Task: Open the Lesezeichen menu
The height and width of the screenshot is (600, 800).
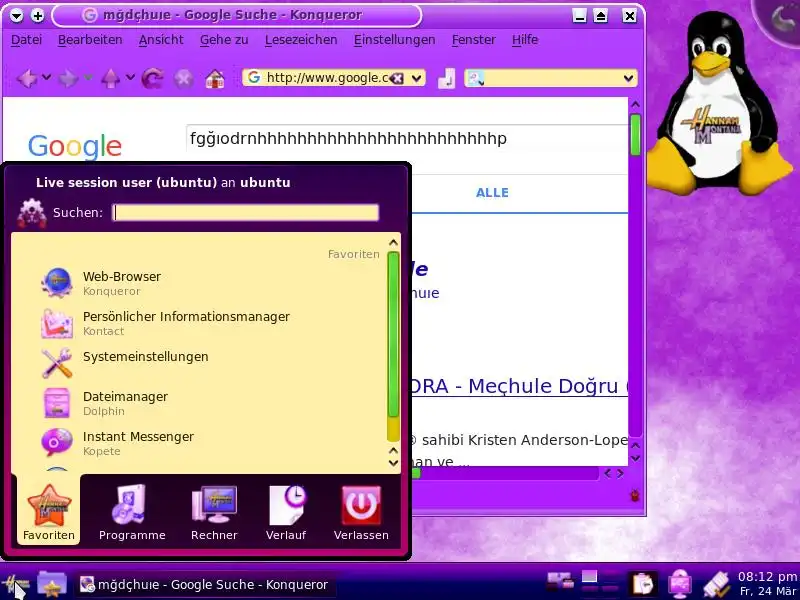Action: 301,40
